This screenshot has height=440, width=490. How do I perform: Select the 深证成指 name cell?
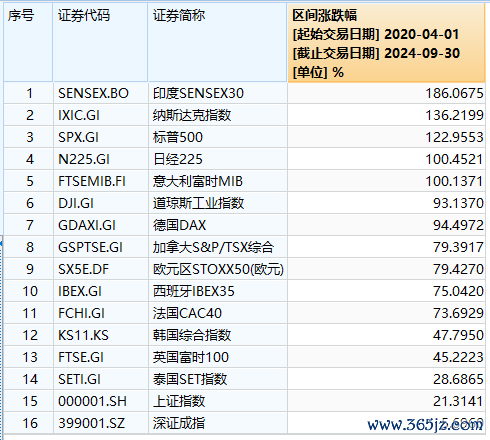(x=218, y=423)
